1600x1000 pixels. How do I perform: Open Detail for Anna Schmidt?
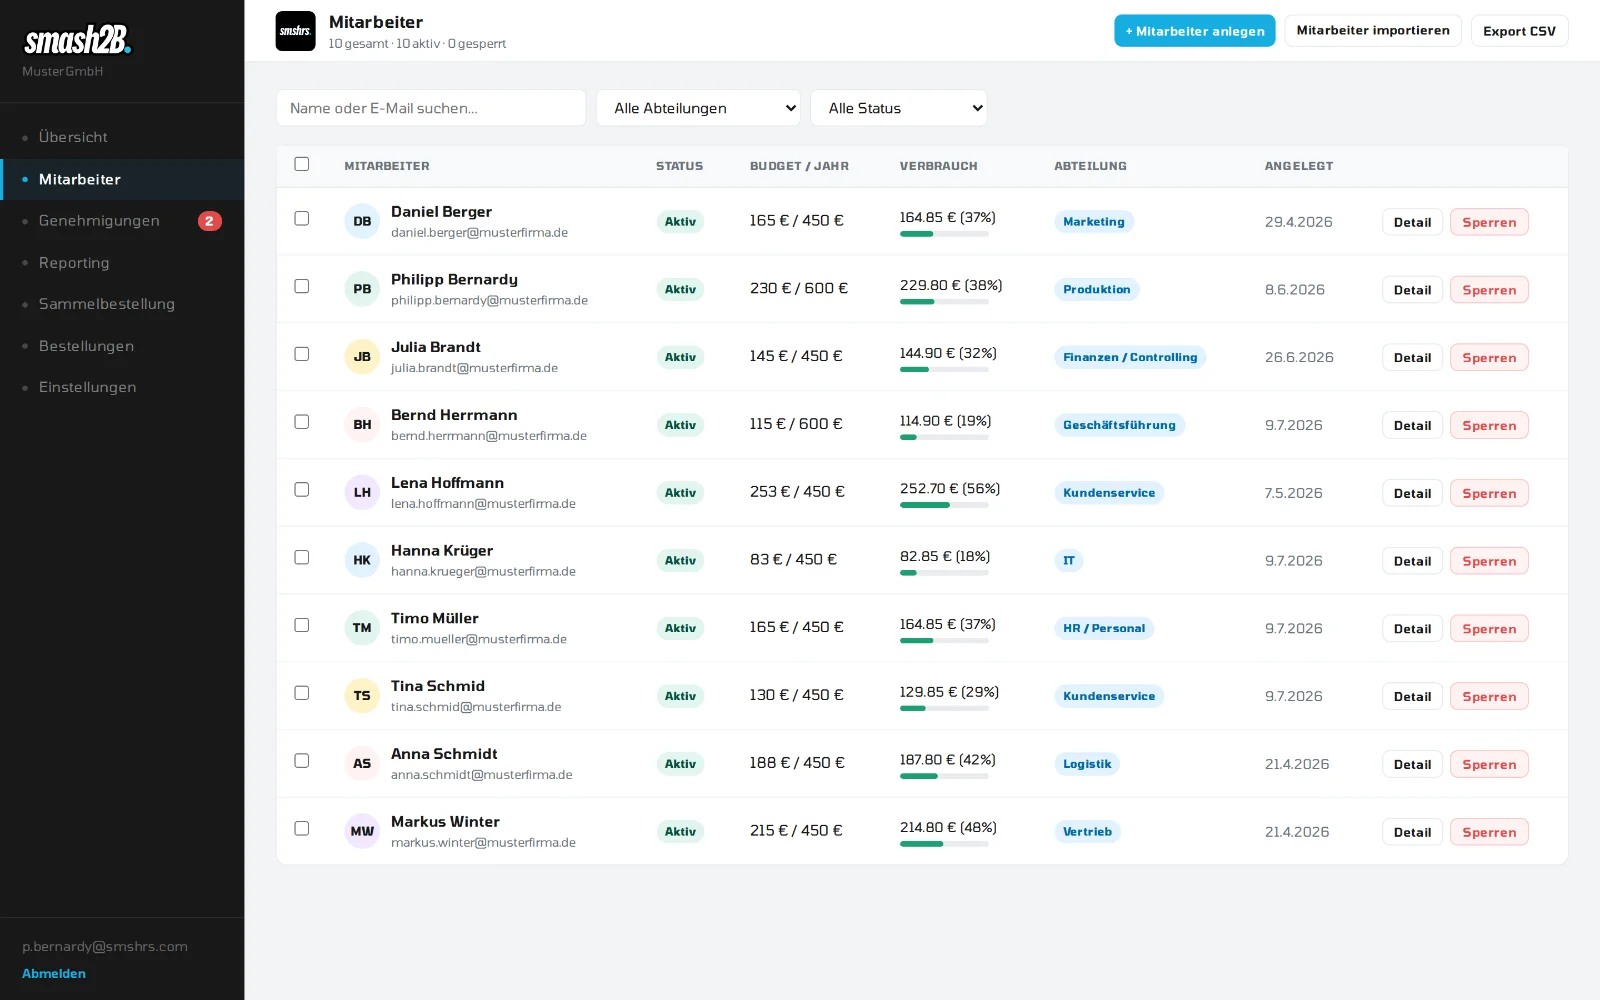click(x=1412, y=764)
